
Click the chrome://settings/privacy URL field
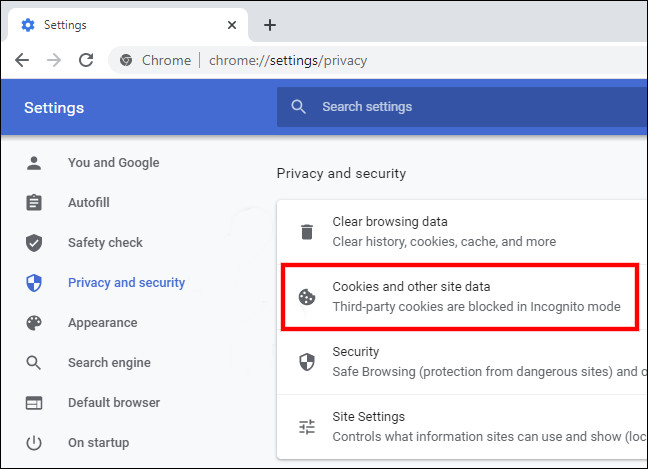click(x=288, y=61)
